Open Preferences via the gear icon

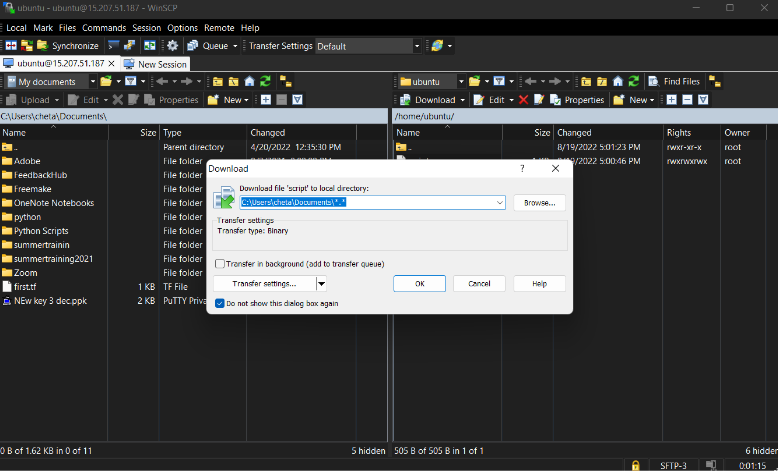click(x=172, y=46)
